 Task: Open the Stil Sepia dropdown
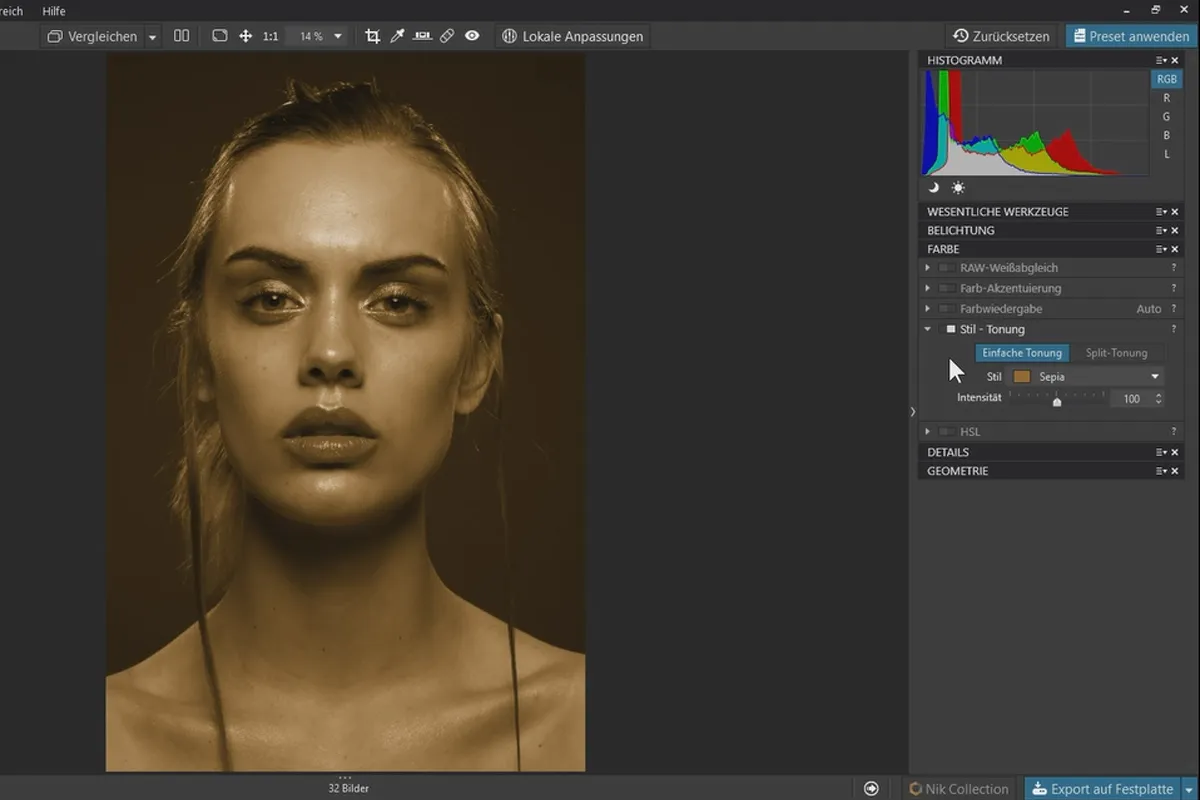[x=1086, y=377]
